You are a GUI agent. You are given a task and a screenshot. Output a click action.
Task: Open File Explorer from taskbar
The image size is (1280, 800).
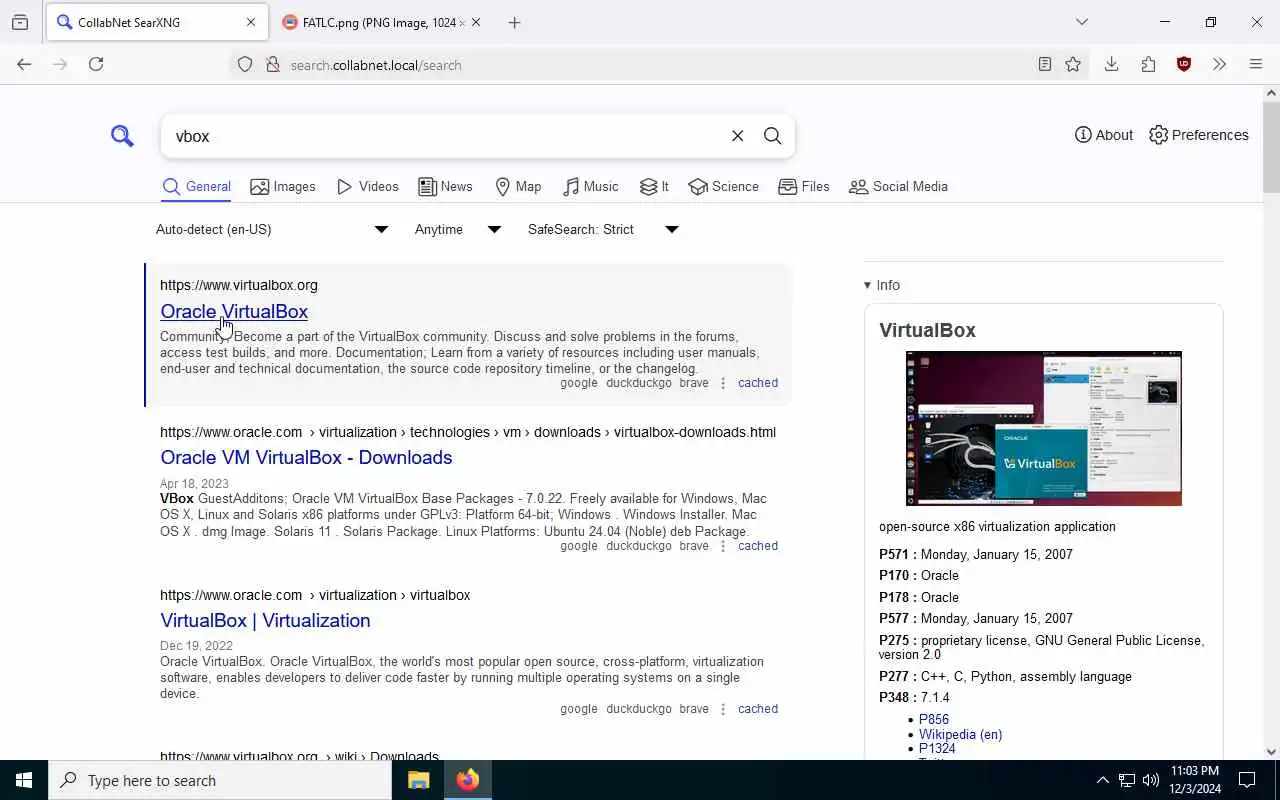(x=418, y=780)
